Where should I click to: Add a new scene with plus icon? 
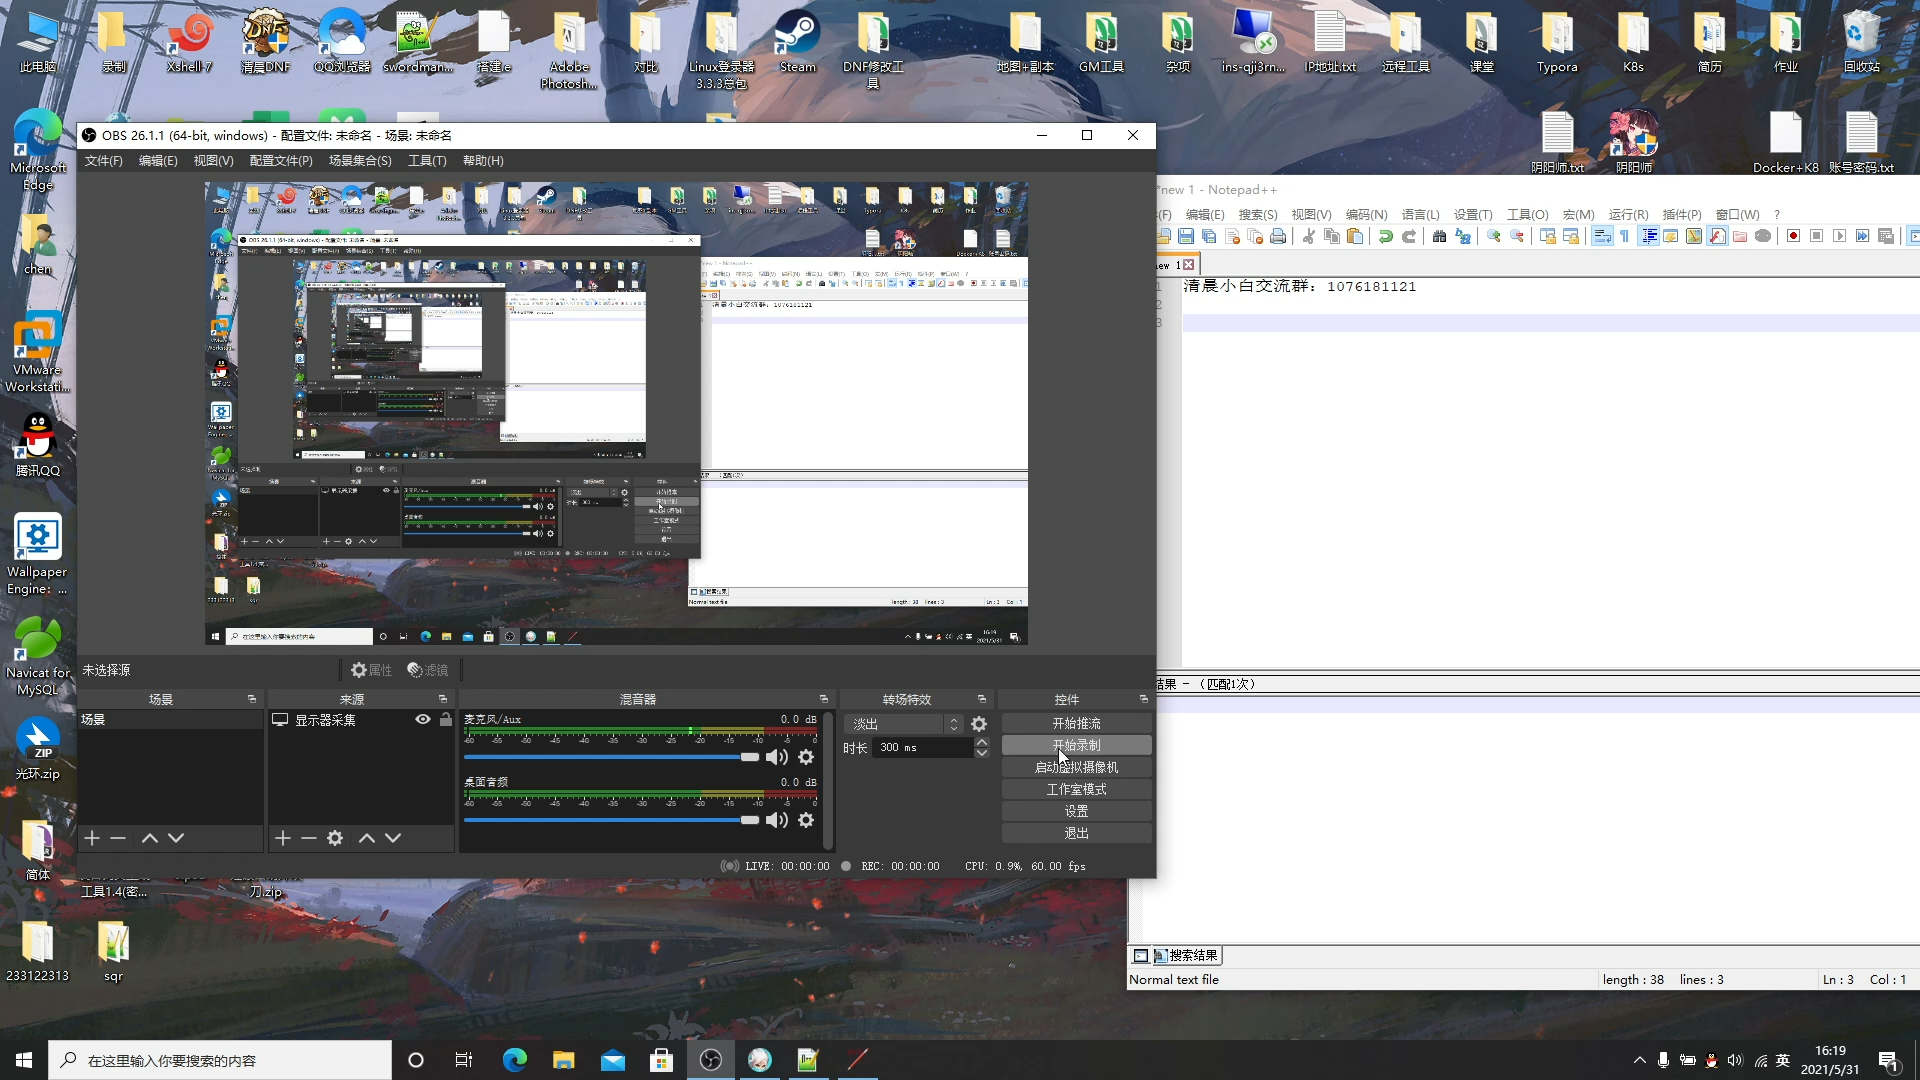pyautogui.click(x=92, y=838)
